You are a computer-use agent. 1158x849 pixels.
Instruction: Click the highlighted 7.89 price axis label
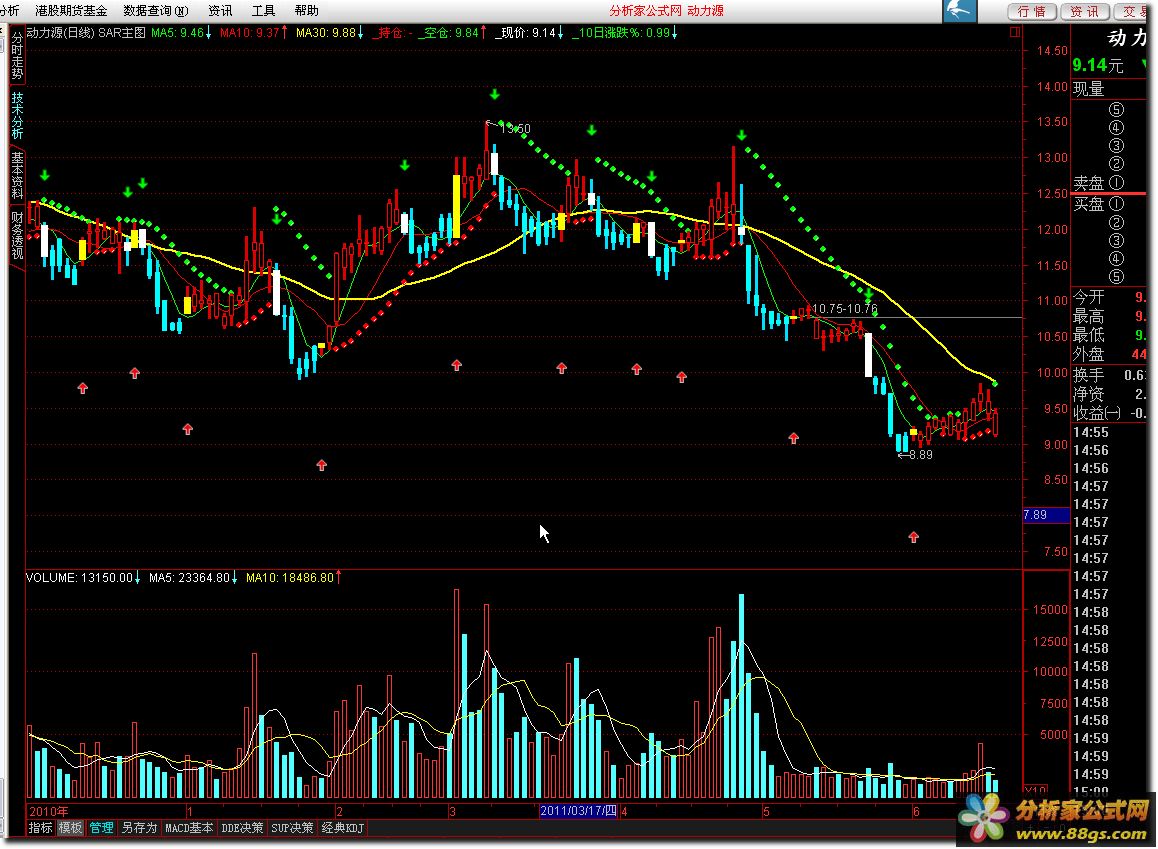tap(1046, 515)
